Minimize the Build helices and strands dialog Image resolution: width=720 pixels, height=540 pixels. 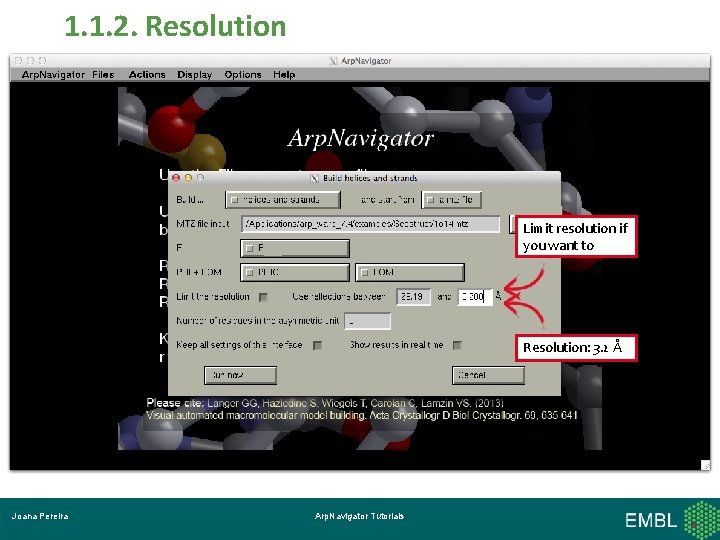[x=188, y=178]
